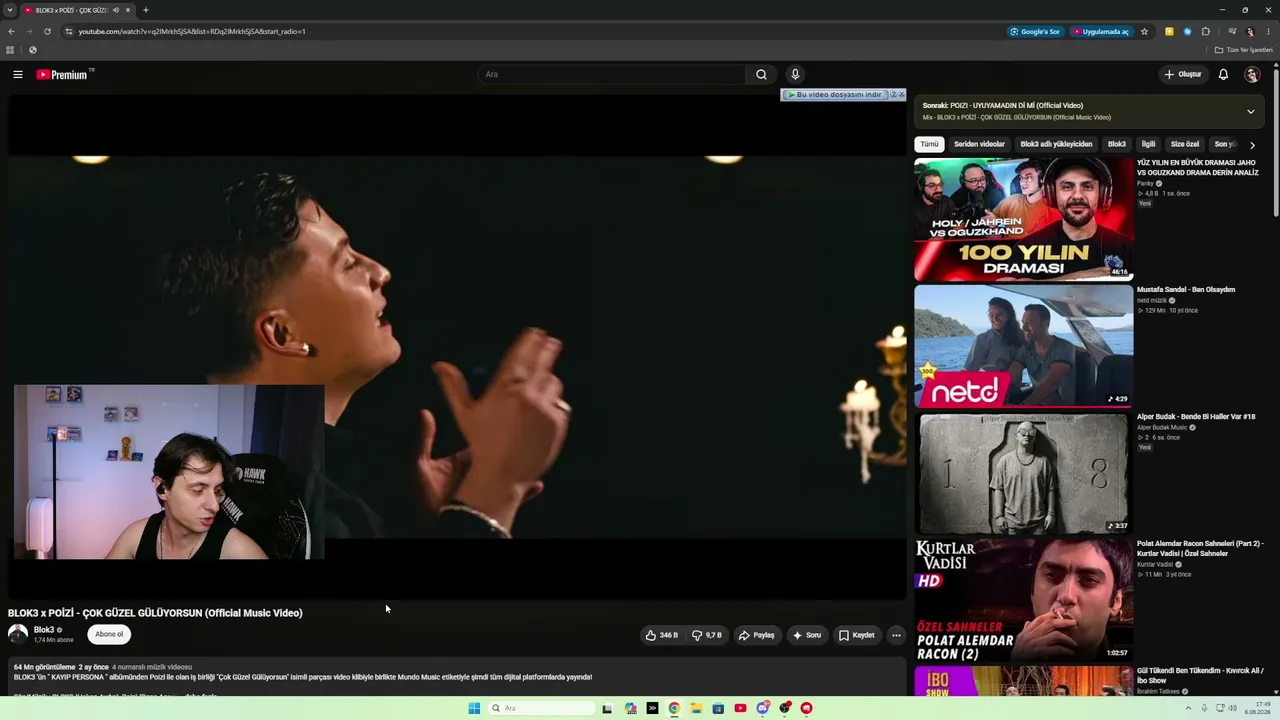Open the YouTube app on the taskbar
The height and width of the screenshot is (720, 1280).
point(740,708)
